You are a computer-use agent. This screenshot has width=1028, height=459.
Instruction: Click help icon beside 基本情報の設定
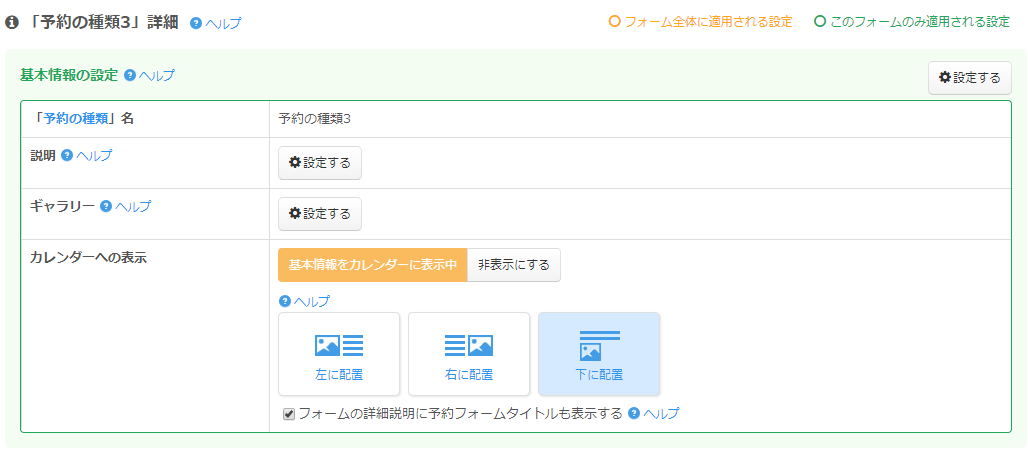130,75
